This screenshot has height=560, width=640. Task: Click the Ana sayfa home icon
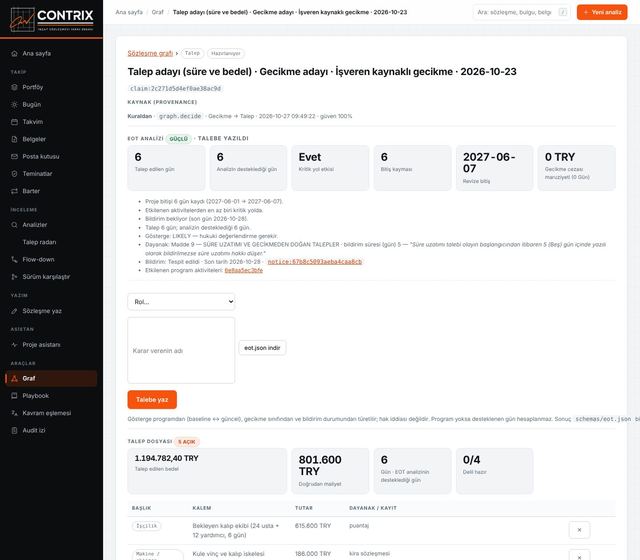pos(14,53)
